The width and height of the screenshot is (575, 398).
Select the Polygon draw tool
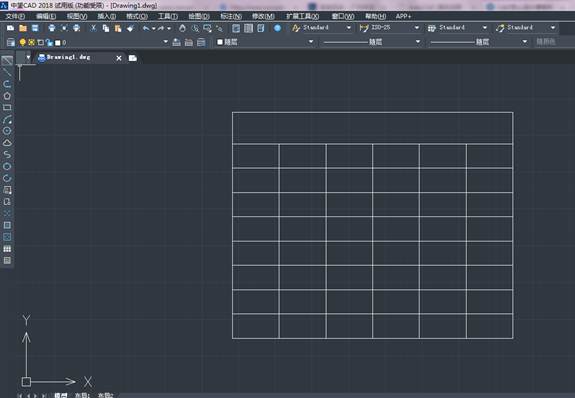7,96
